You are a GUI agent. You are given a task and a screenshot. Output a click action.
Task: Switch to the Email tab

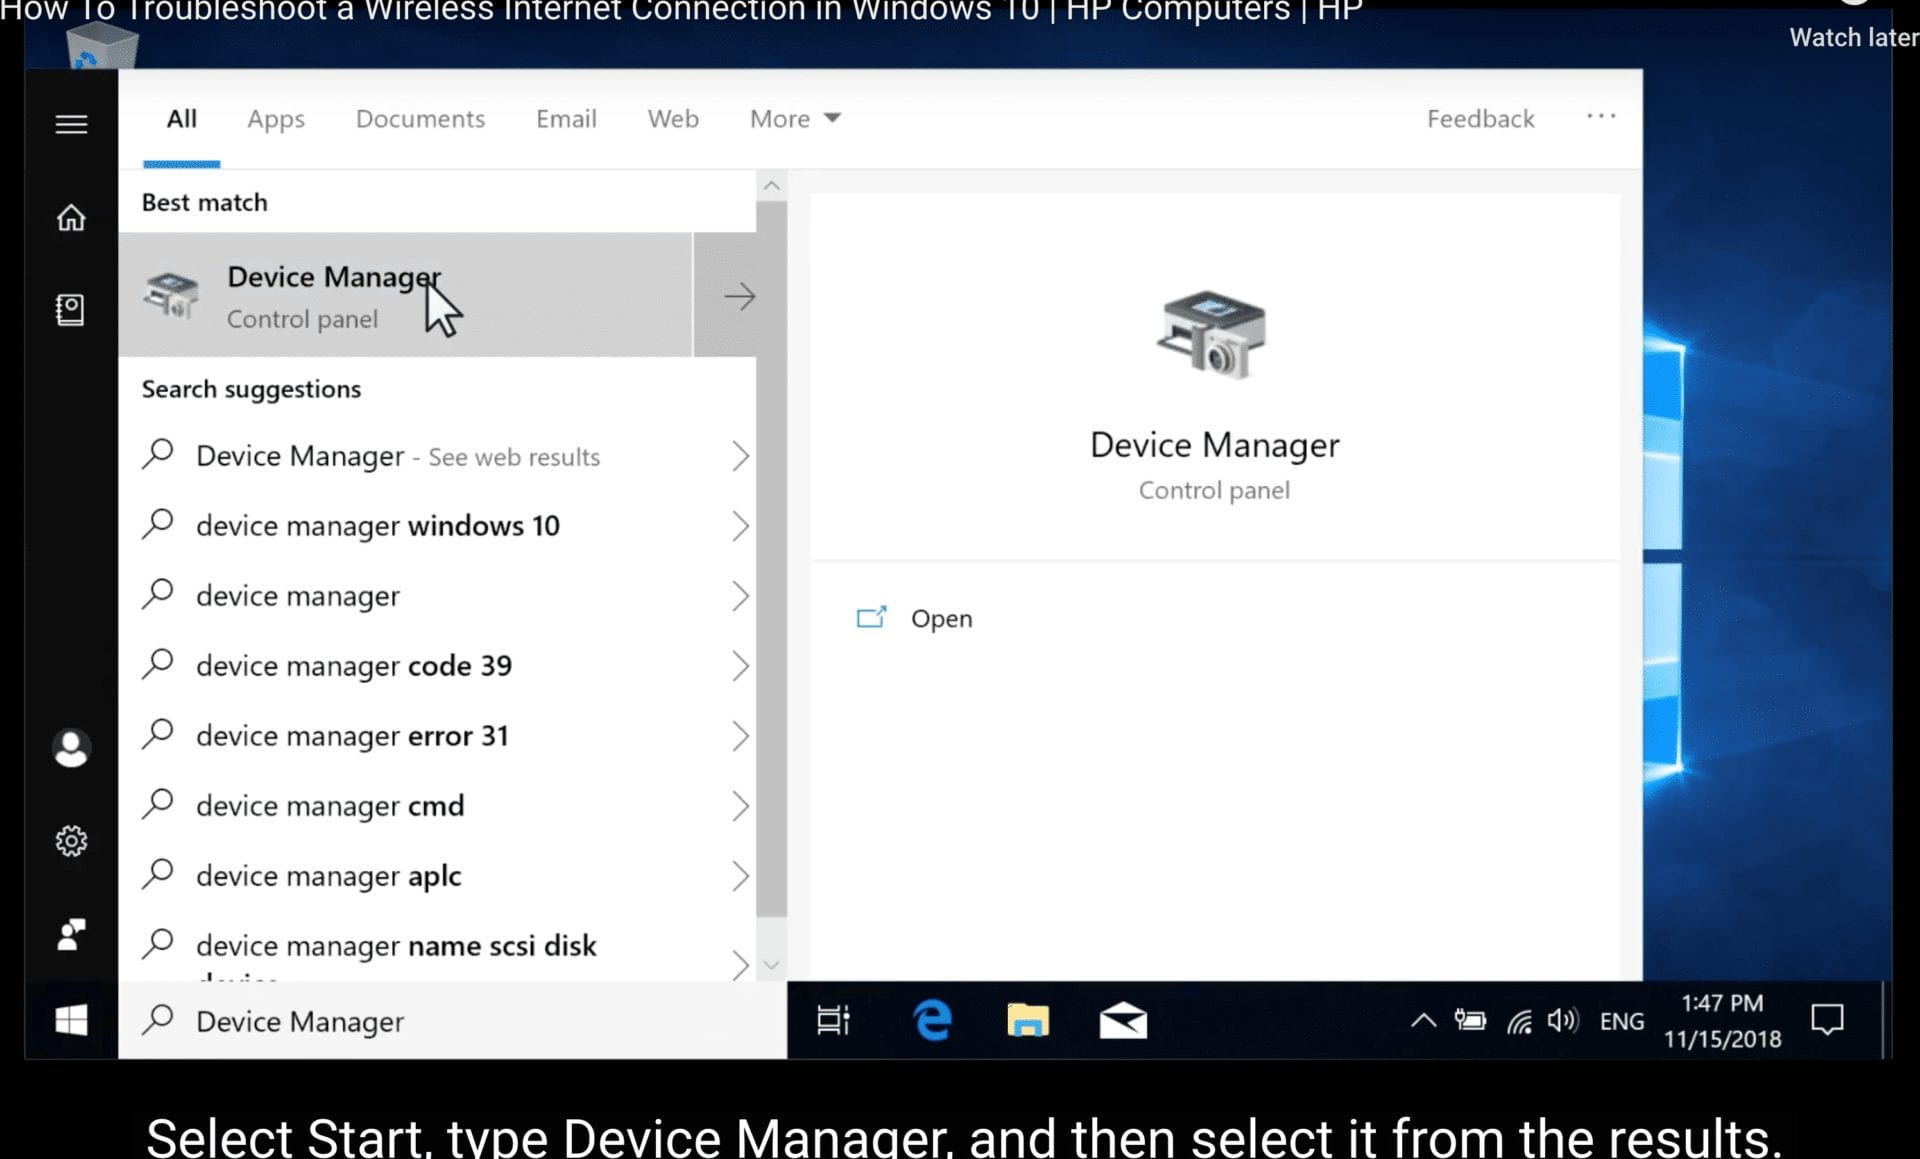point(566,119)
